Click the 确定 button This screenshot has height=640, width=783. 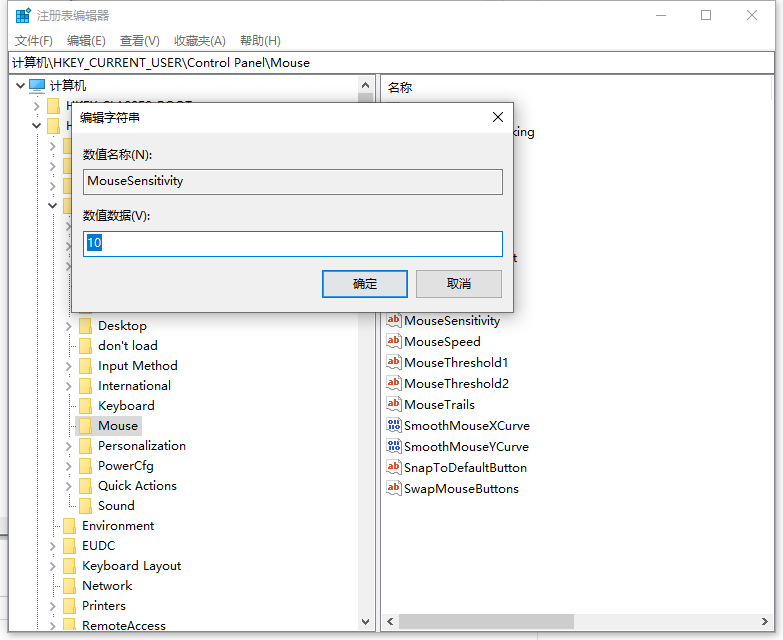coord(365,284)
